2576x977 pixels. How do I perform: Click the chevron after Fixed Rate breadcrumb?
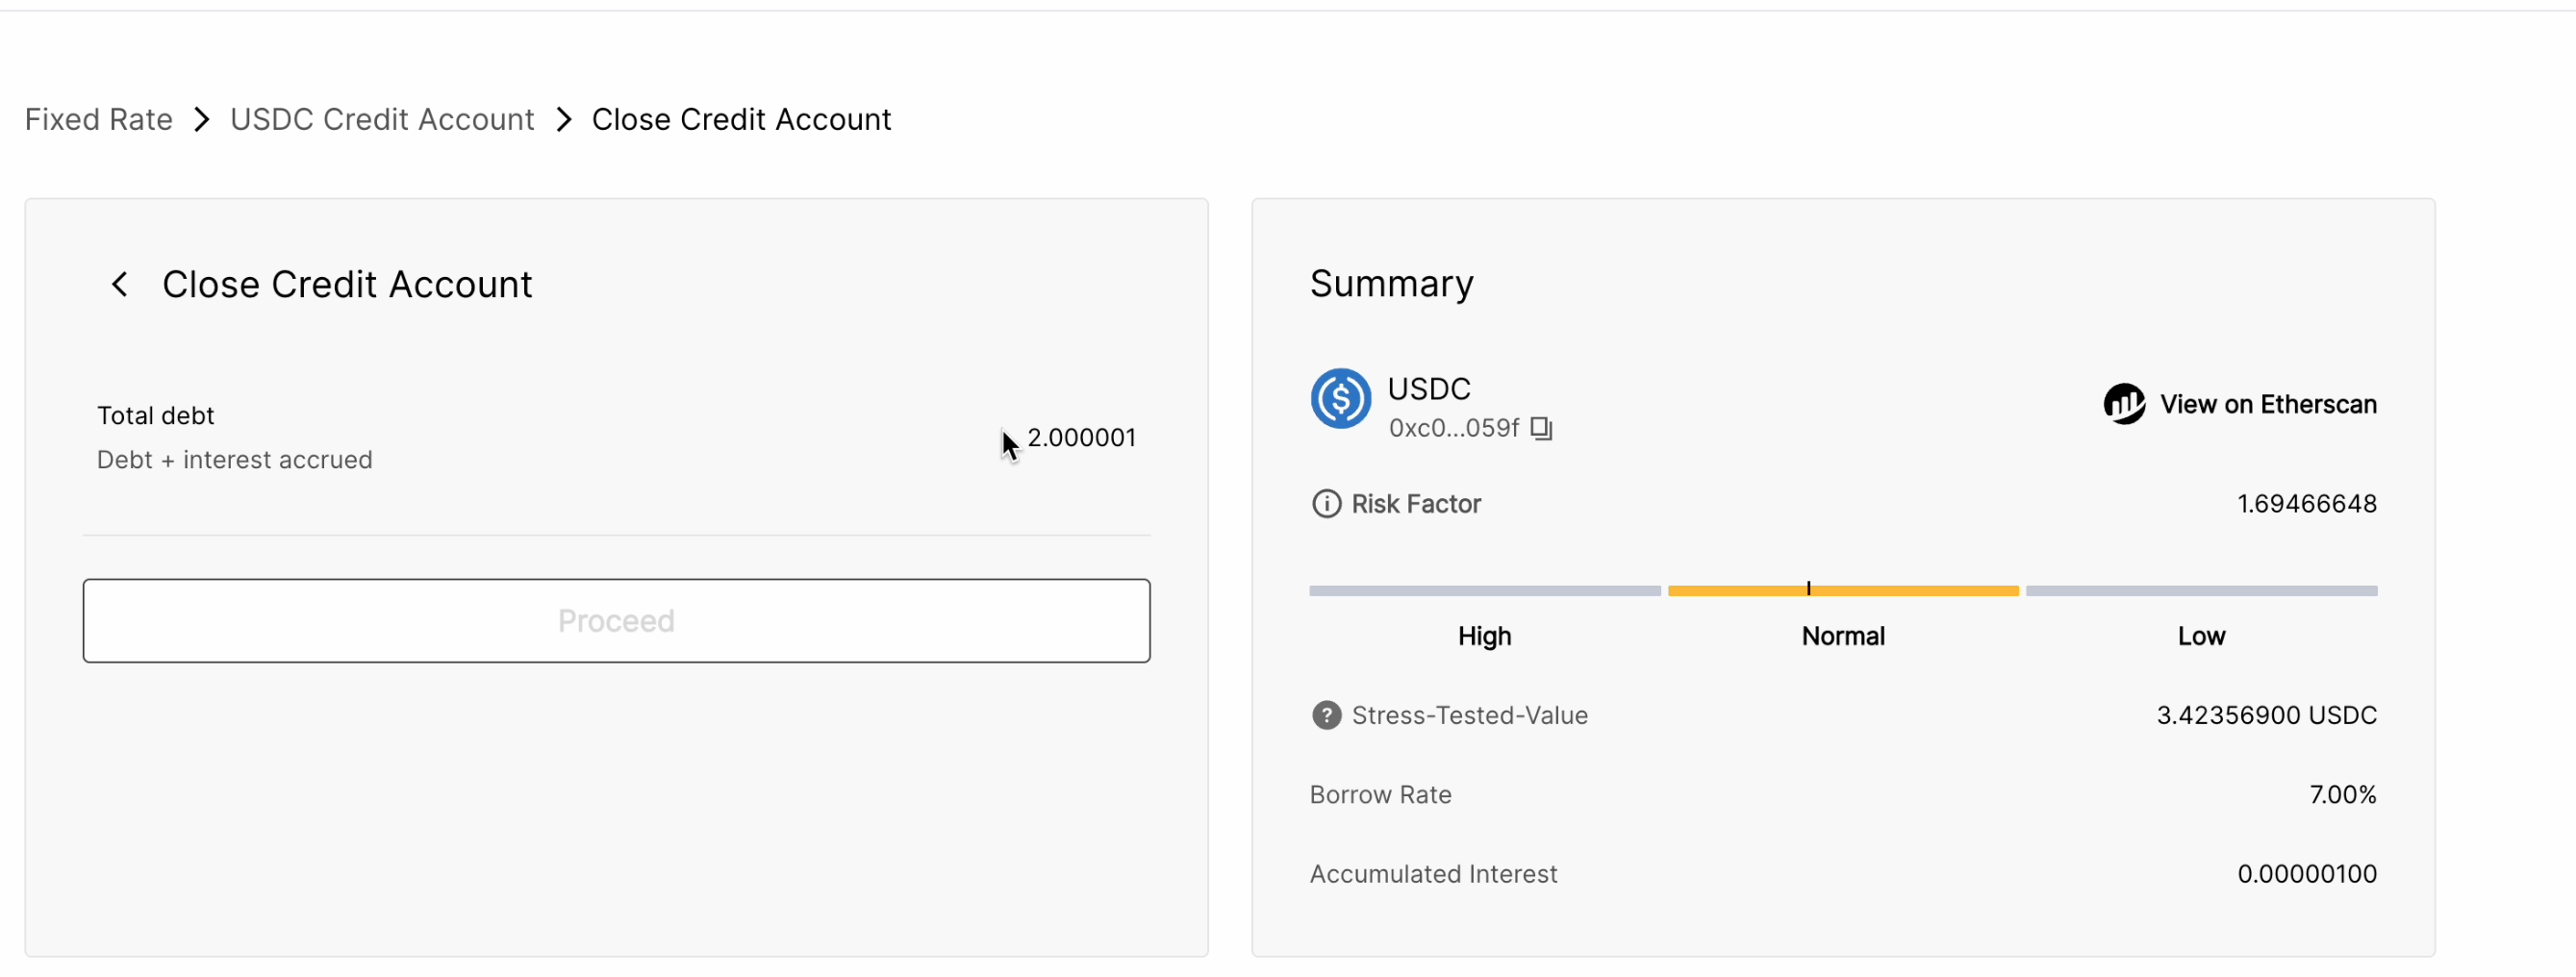point(202,120)
